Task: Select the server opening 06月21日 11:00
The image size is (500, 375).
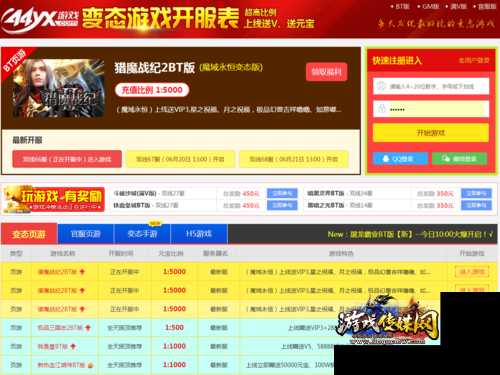Action: tap(294, 159)
